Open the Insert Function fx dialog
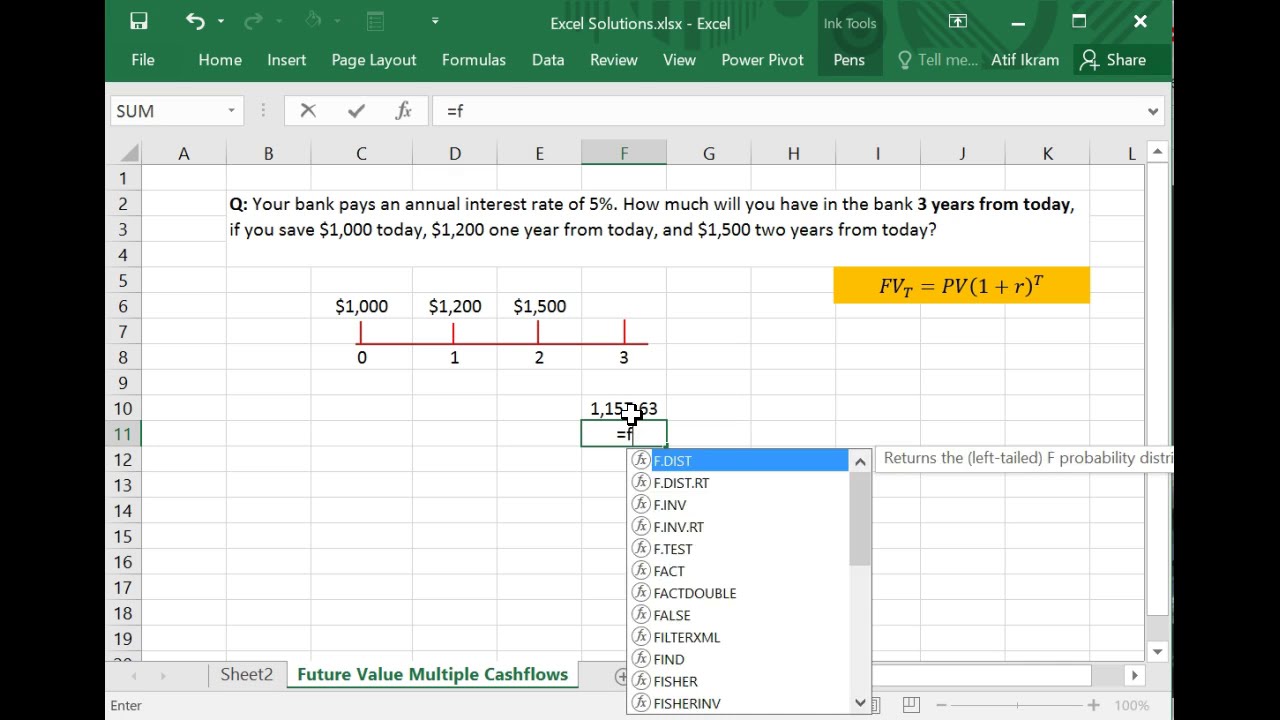 403,111
